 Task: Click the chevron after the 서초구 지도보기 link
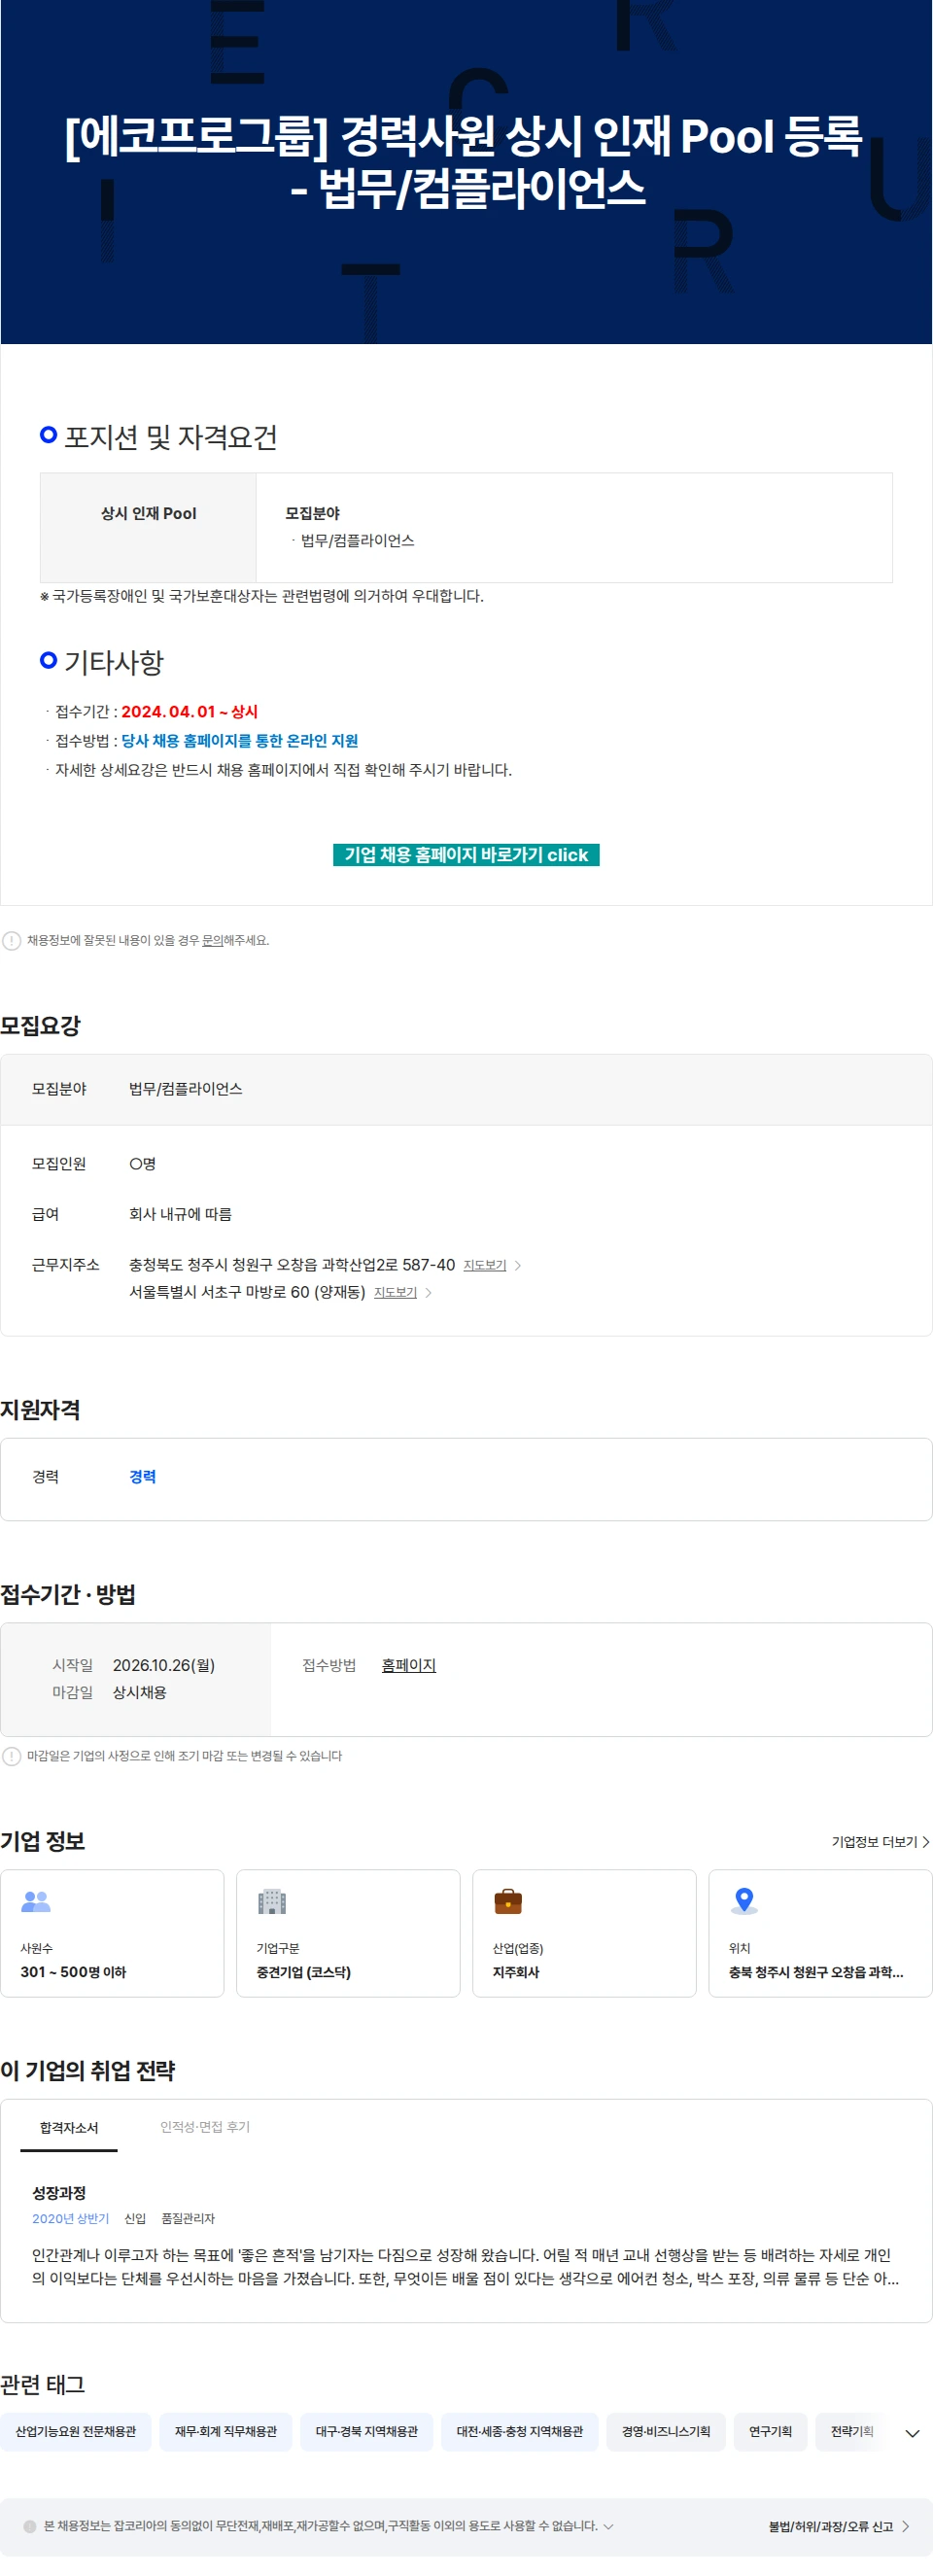pyautogui.click(x=428, y=1292)
